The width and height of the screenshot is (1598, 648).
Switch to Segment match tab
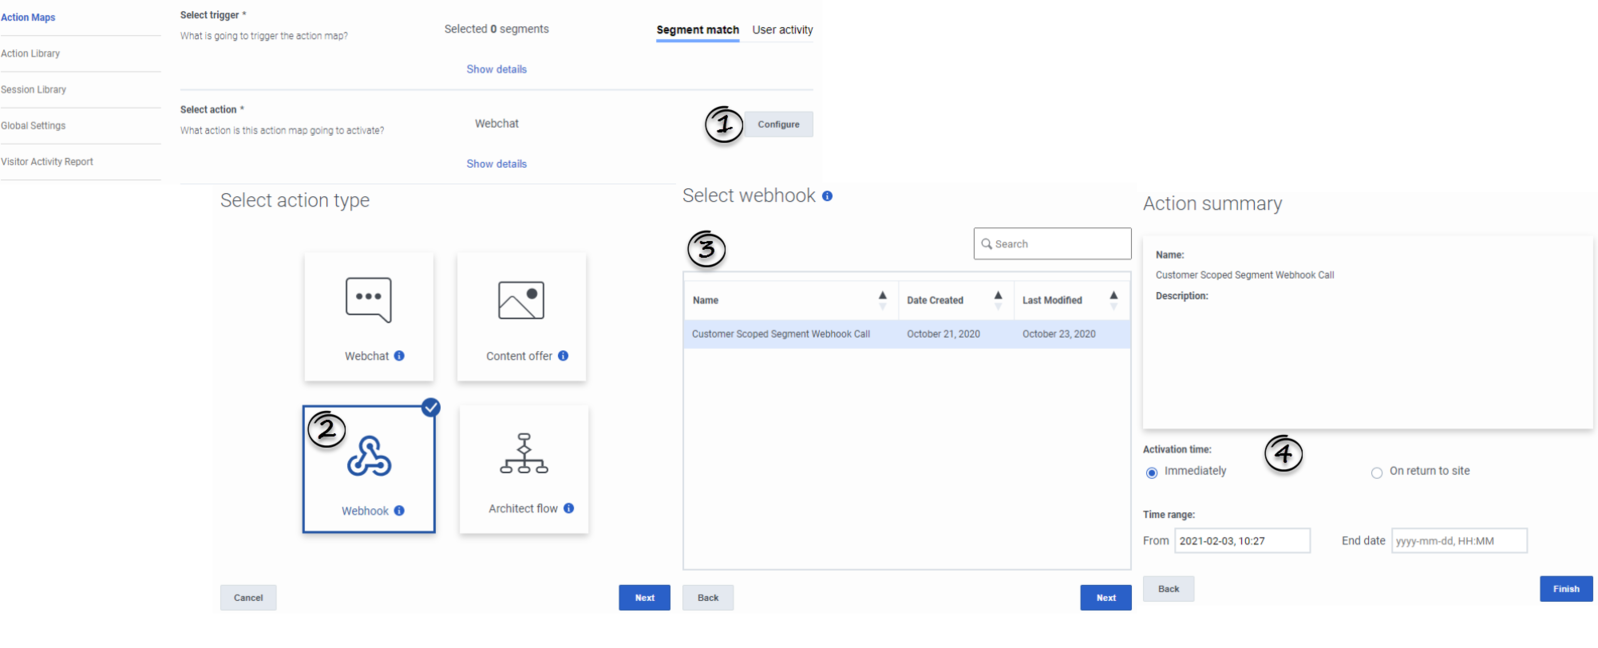(x=698, y=30)
